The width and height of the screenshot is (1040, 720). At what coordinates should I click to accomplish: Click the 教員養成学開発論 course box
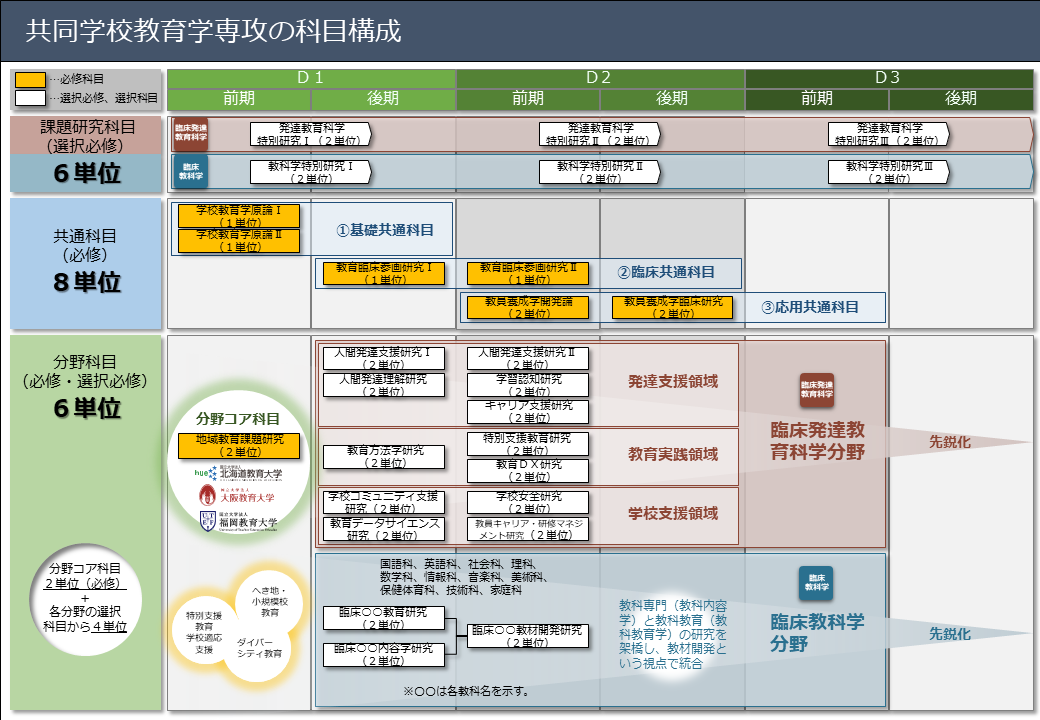click(528, 308)
